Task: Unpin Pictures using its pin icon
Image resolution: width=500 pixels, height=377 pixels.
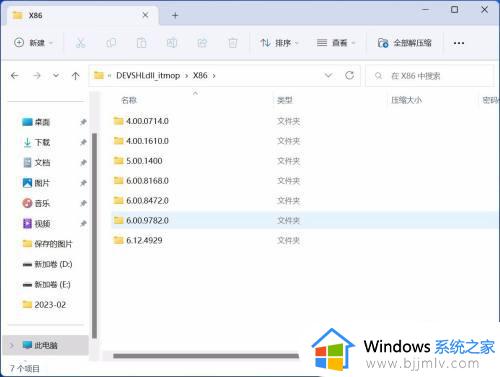Action: coord(83,183)
